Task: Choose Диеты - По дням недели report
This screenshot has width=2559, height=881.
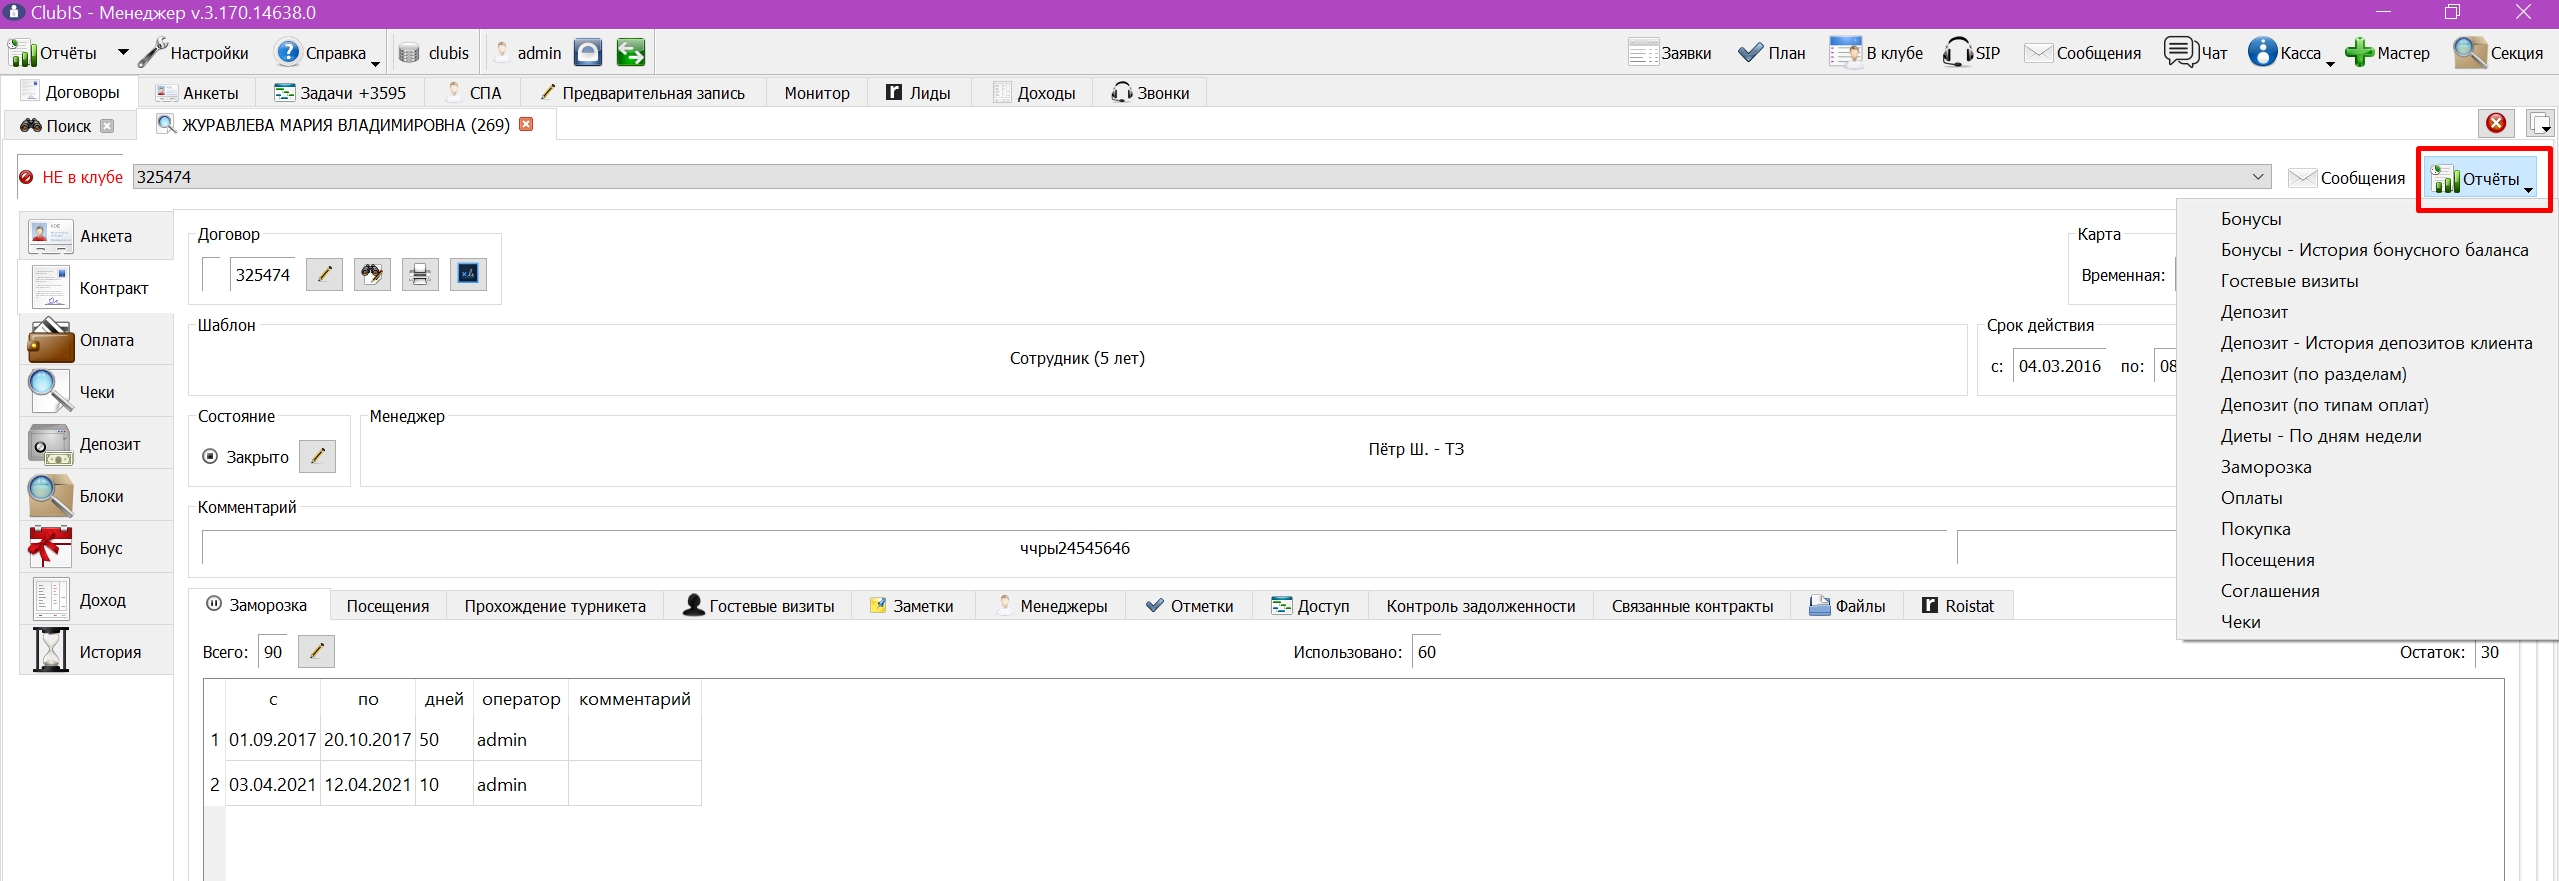Action: click(x=2320, y=436)
